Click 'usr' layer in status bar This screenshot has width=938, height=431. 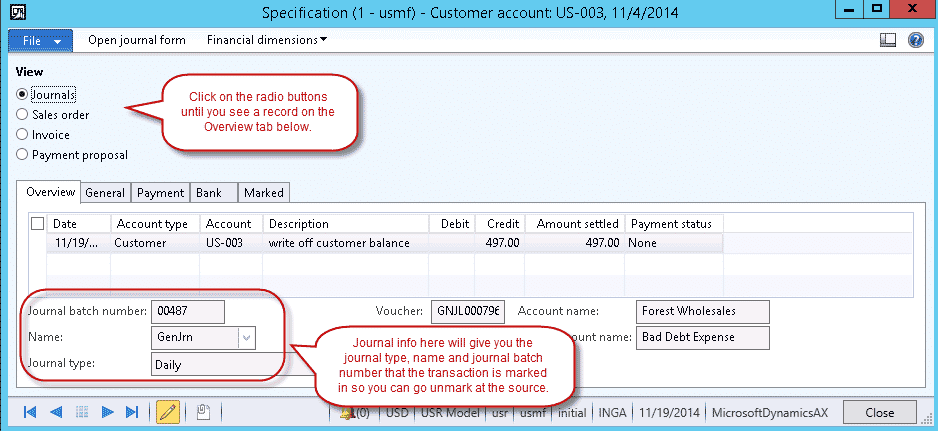coord(500,412)
